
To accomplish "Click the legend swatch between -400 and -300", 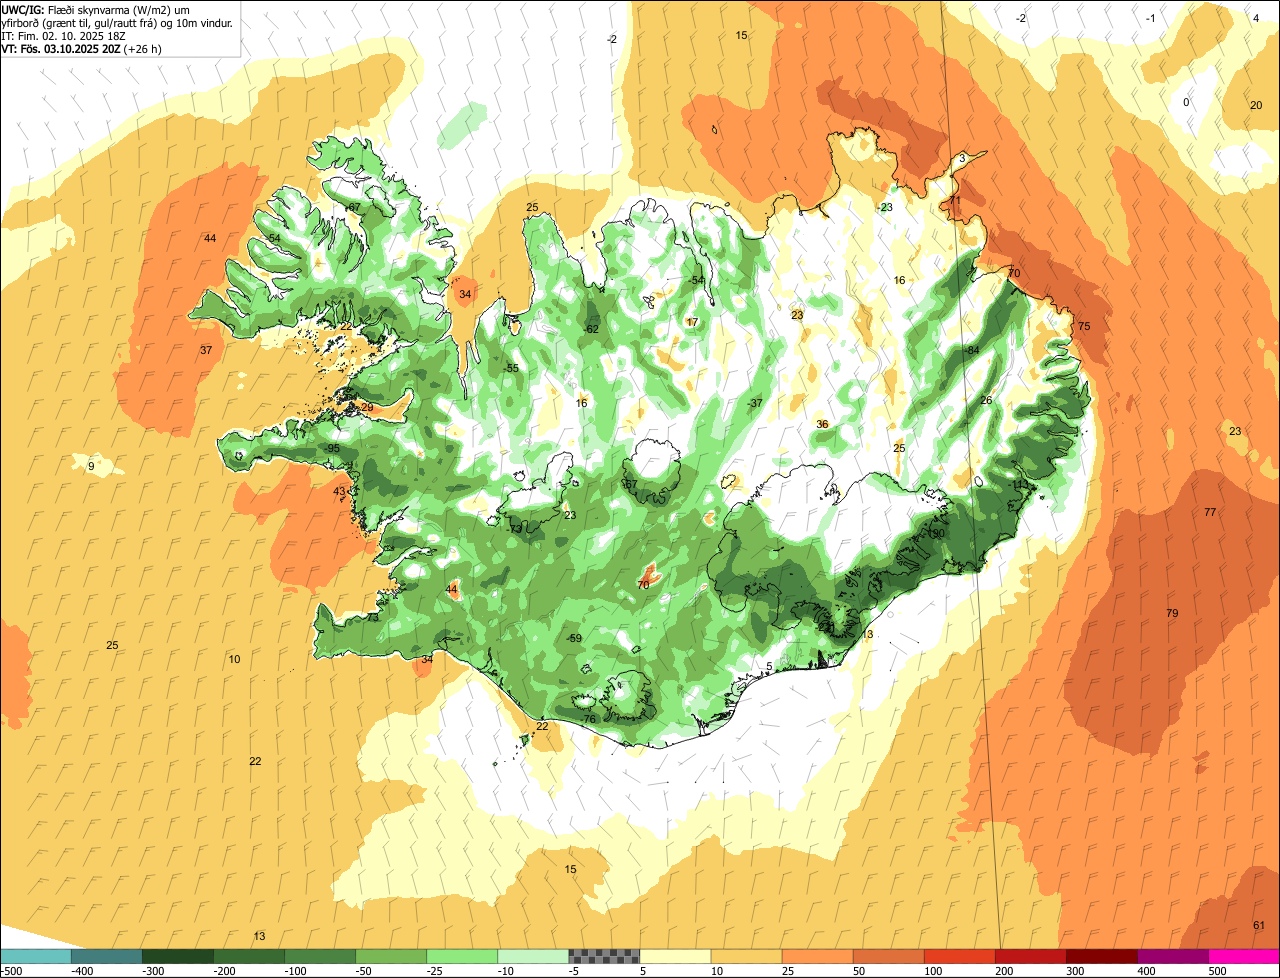I will (106, 956).
